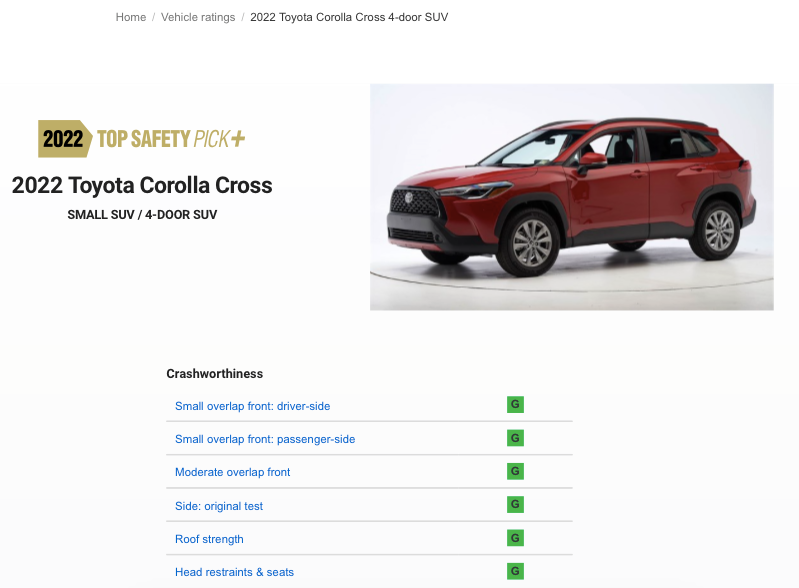View the Roof strength rating details
The image size is (799, 588).
pos(209,539)
